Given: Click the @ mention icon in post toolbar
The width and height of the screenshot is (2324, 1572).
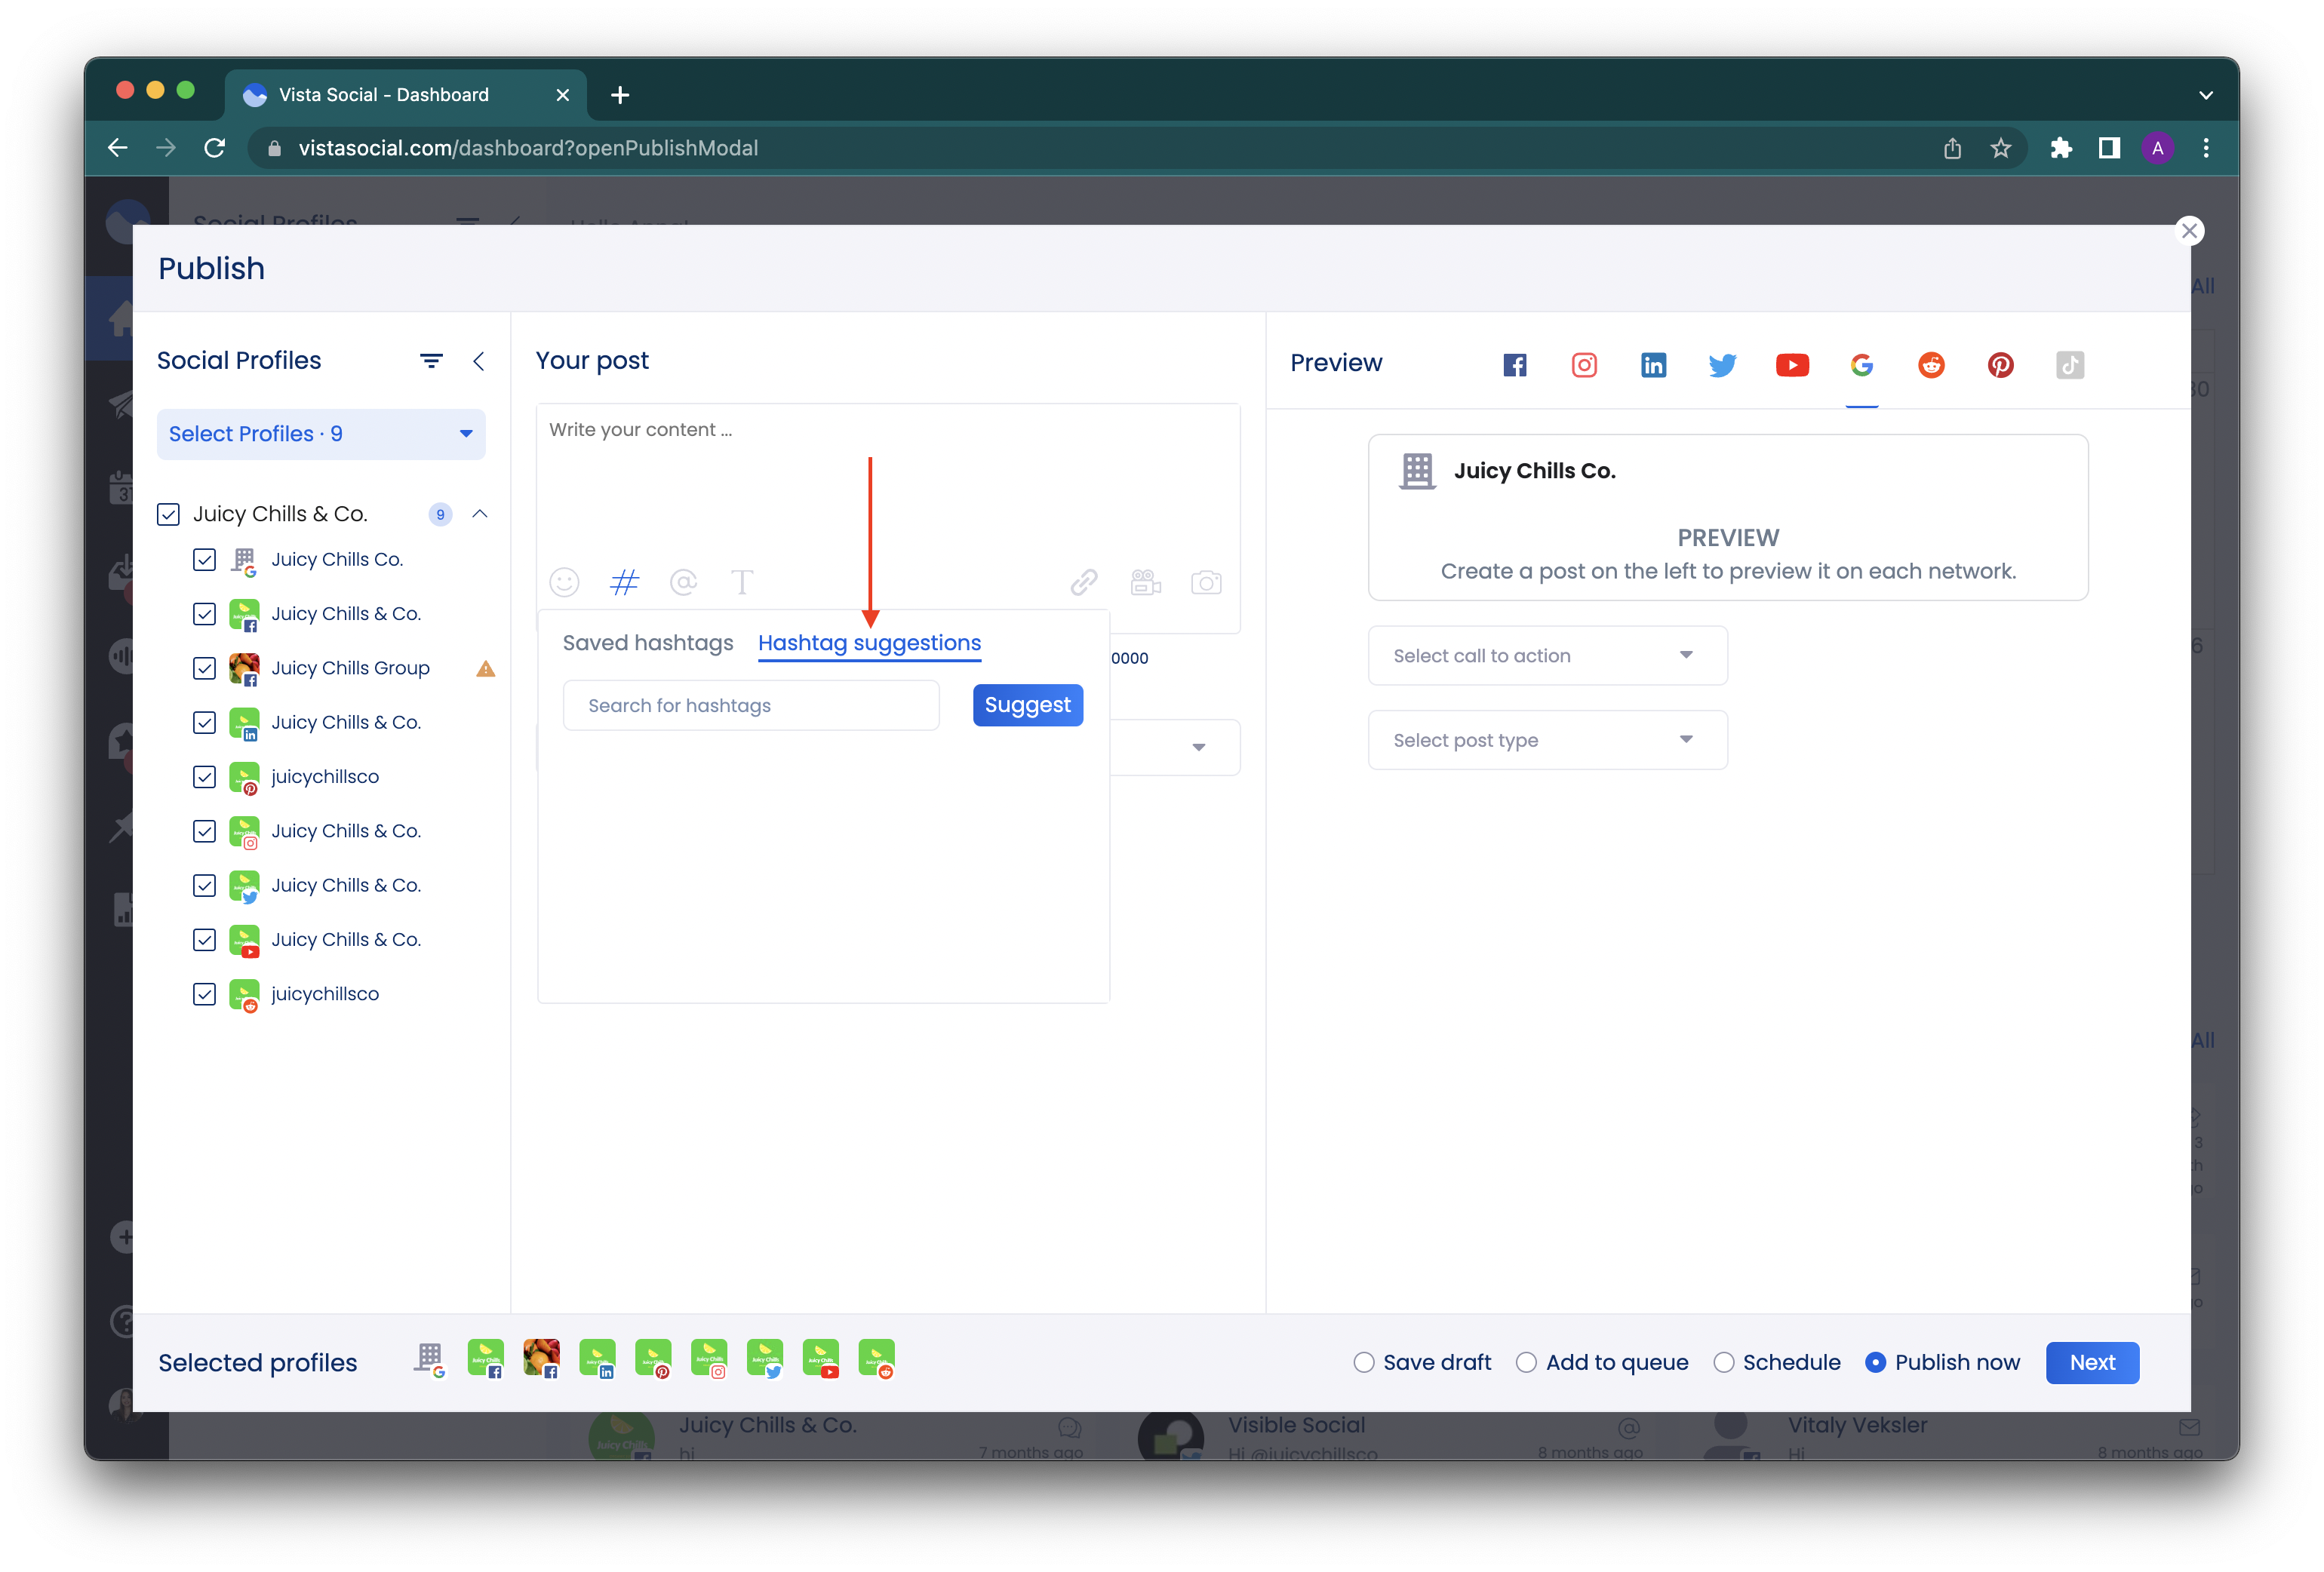Looking at the screenshot, I should [683, 582].
